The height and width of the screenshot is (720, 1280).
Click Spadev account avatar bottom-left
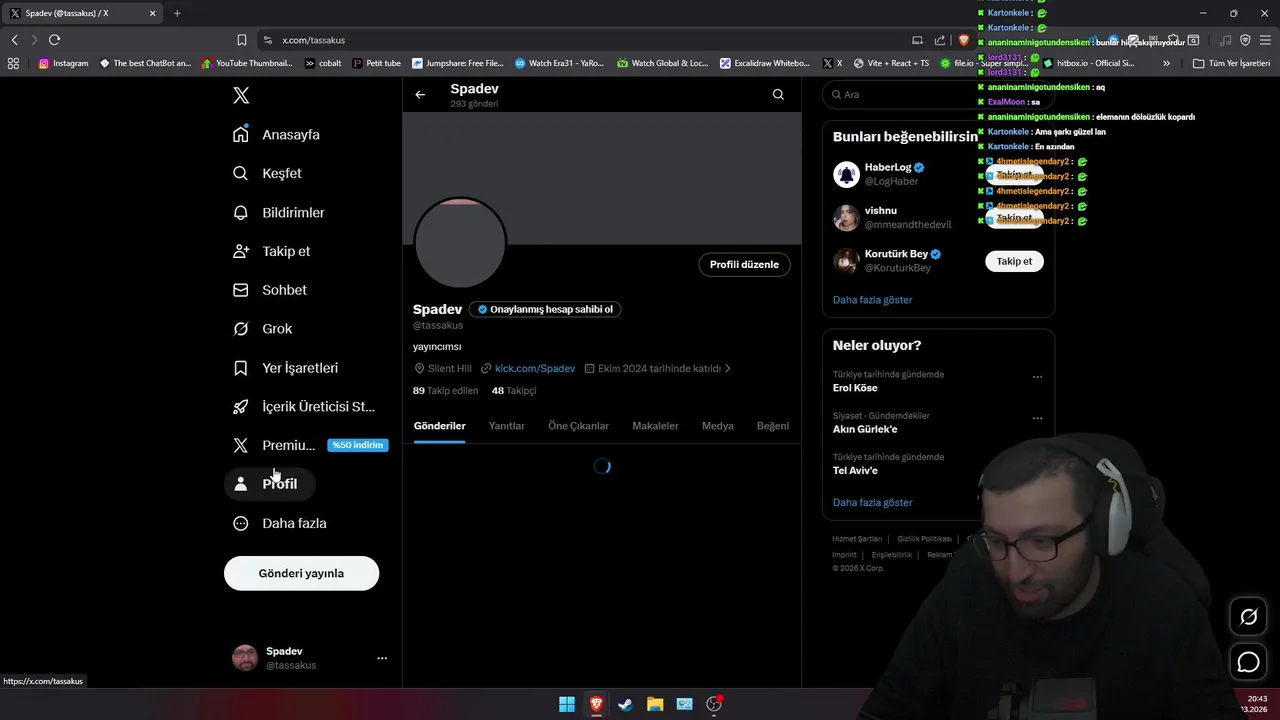(245, 658)
